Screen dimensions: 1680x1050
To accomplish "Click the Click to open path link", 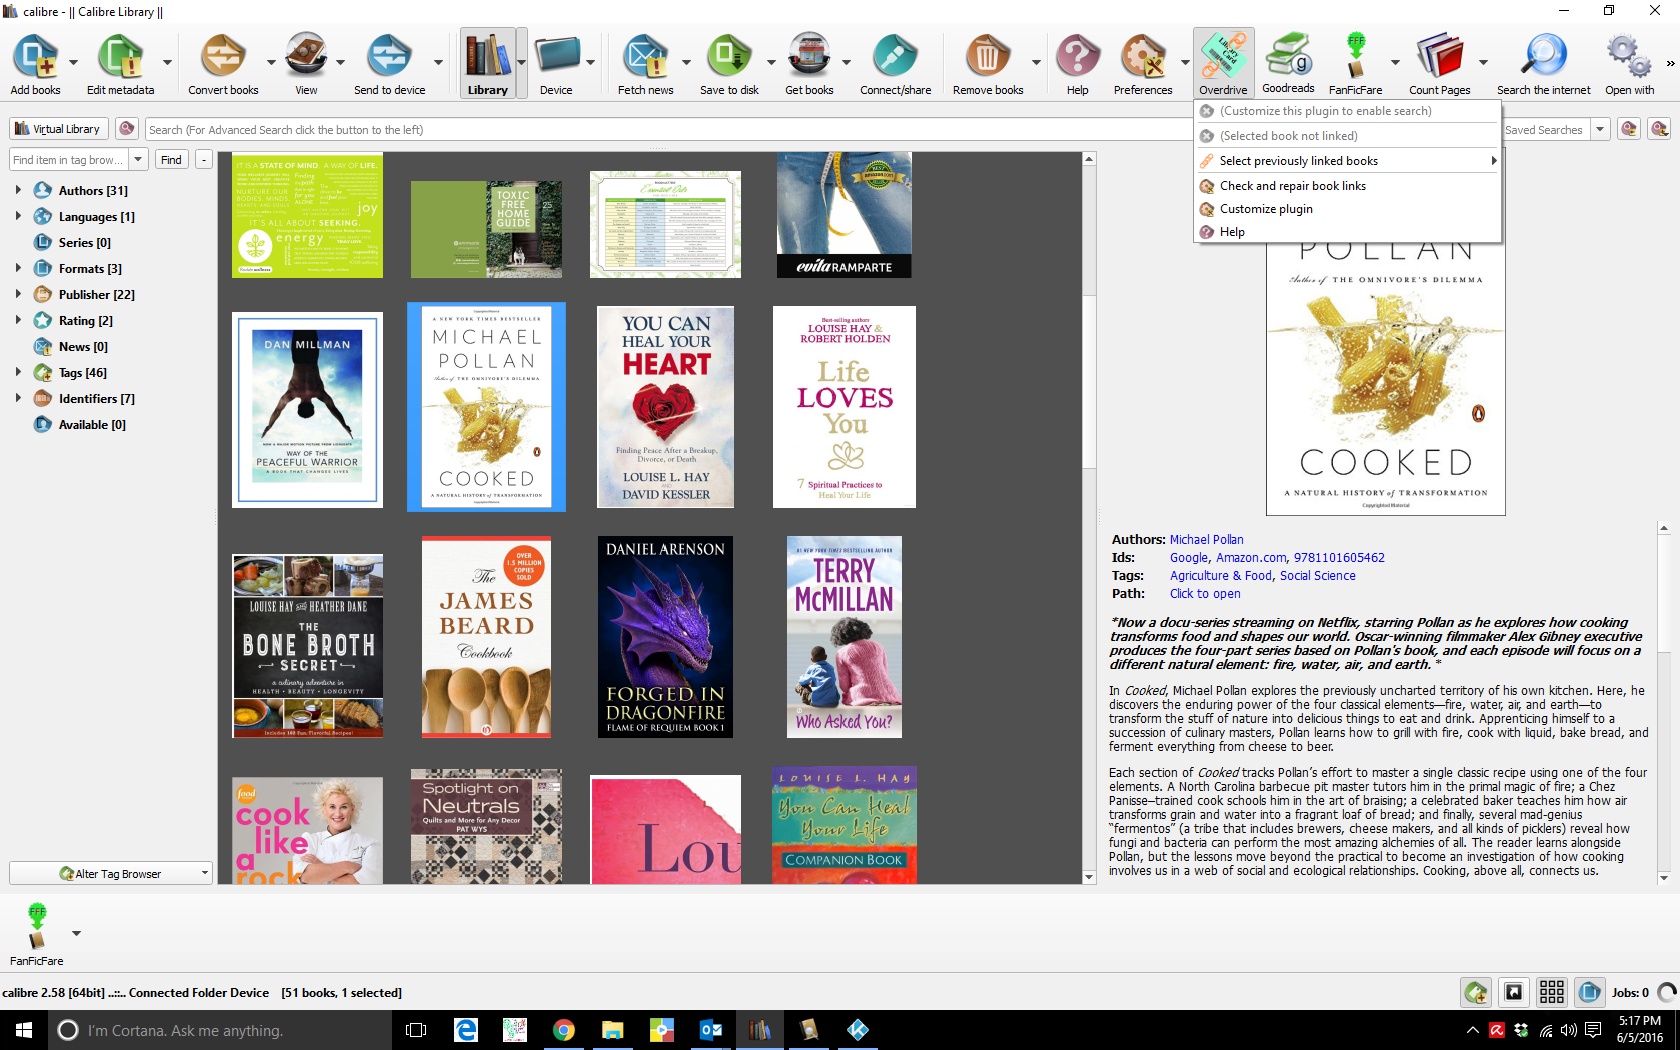I will [1205, 593].
